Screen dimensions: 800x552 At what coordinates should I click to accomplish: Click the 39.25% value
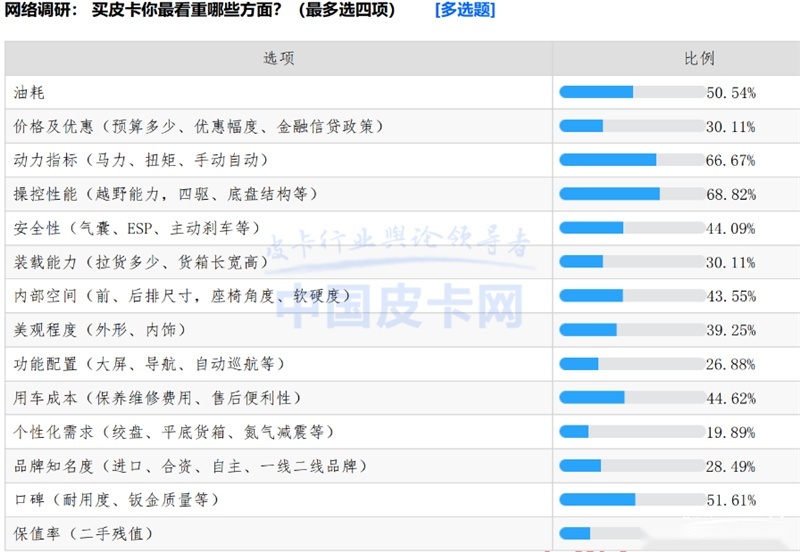731,331
